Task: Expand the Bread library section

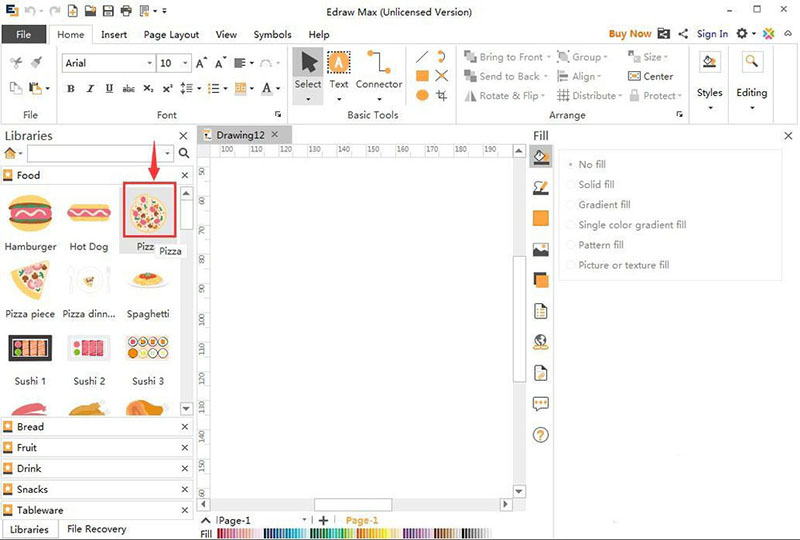Action: tap(30, 427)
